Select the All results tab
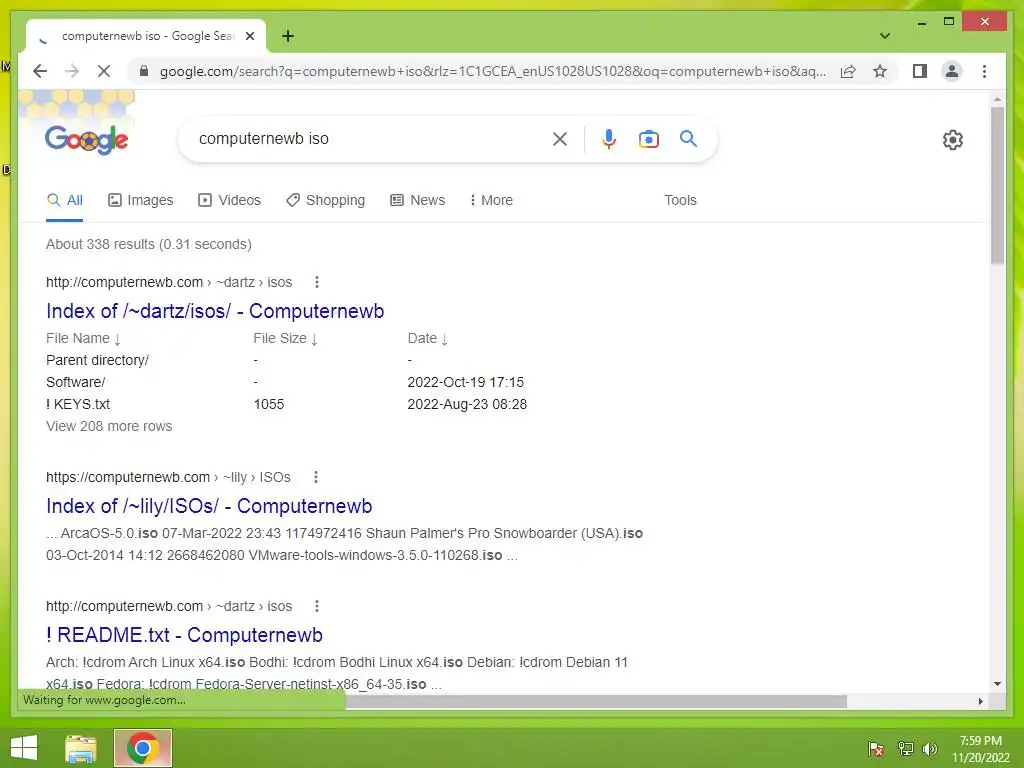The image size is (1024, 768). click(x=65, y=200)
